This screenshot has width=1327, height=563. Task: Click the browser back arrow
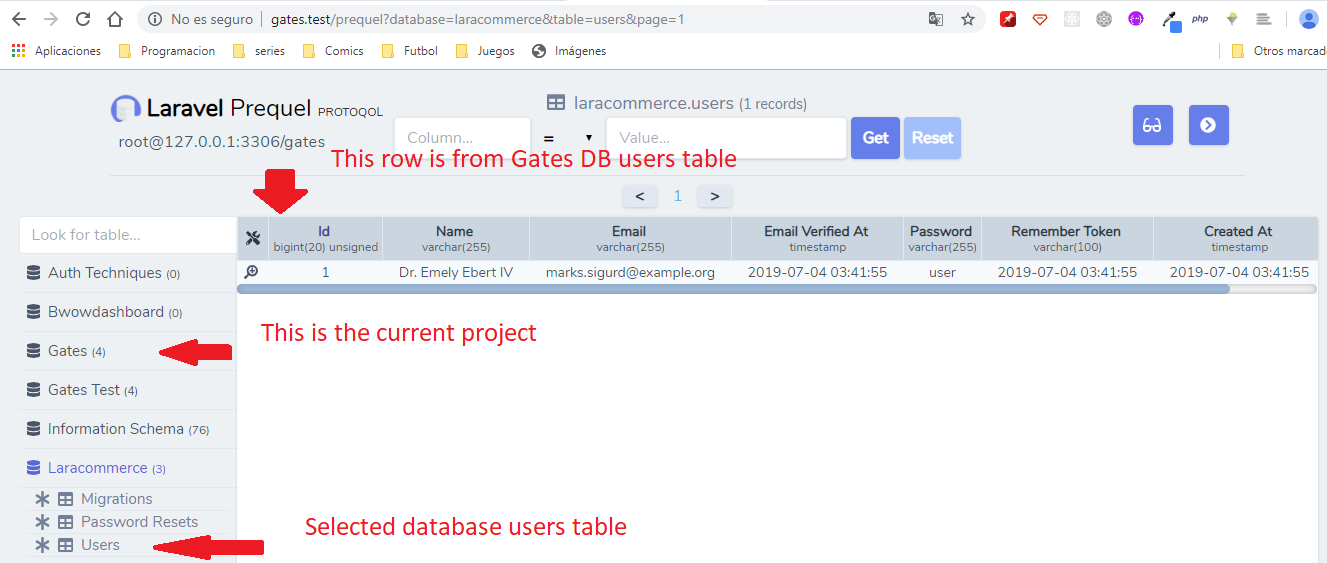19,19
